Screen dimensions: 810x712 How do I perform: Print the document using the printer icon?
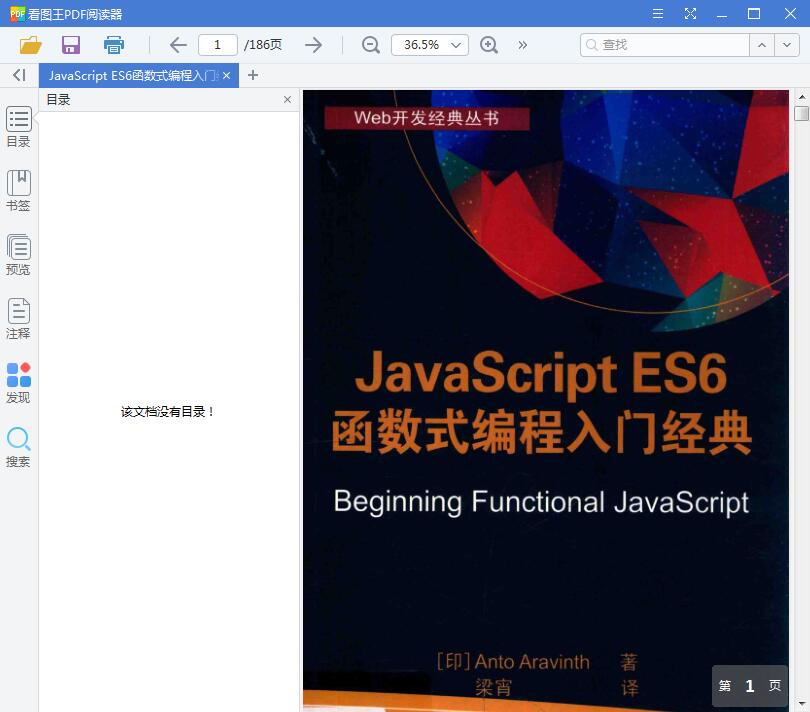pos(114,45)
